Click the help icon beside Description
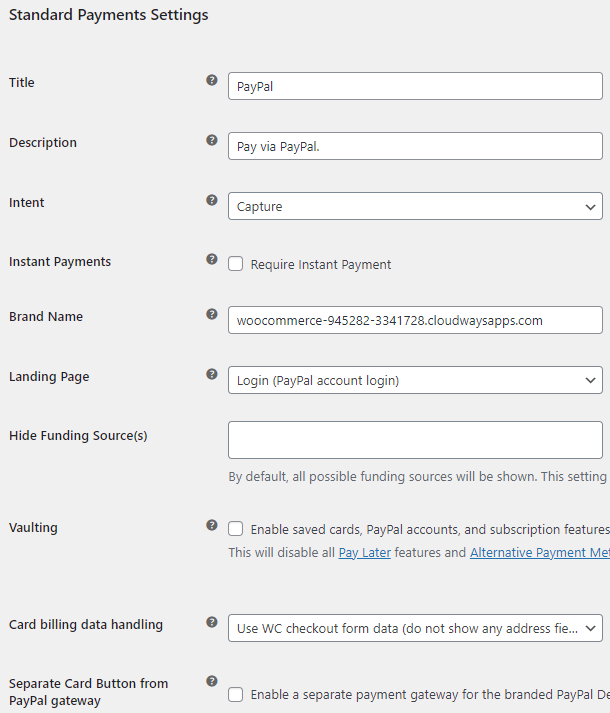 click(212, 140)
